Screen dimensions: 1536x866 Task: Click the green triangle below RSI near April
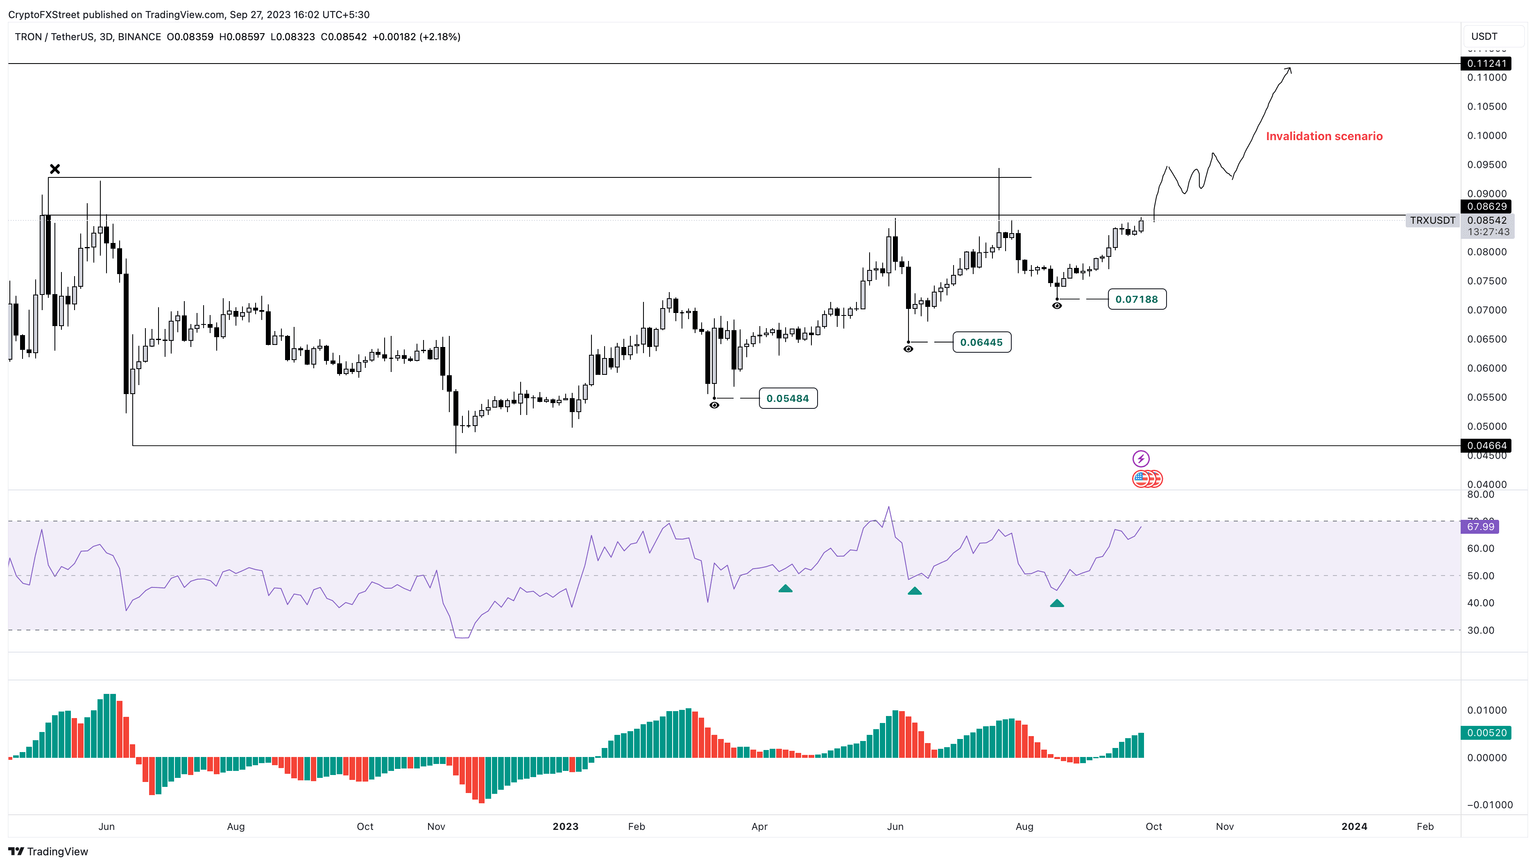785,589
